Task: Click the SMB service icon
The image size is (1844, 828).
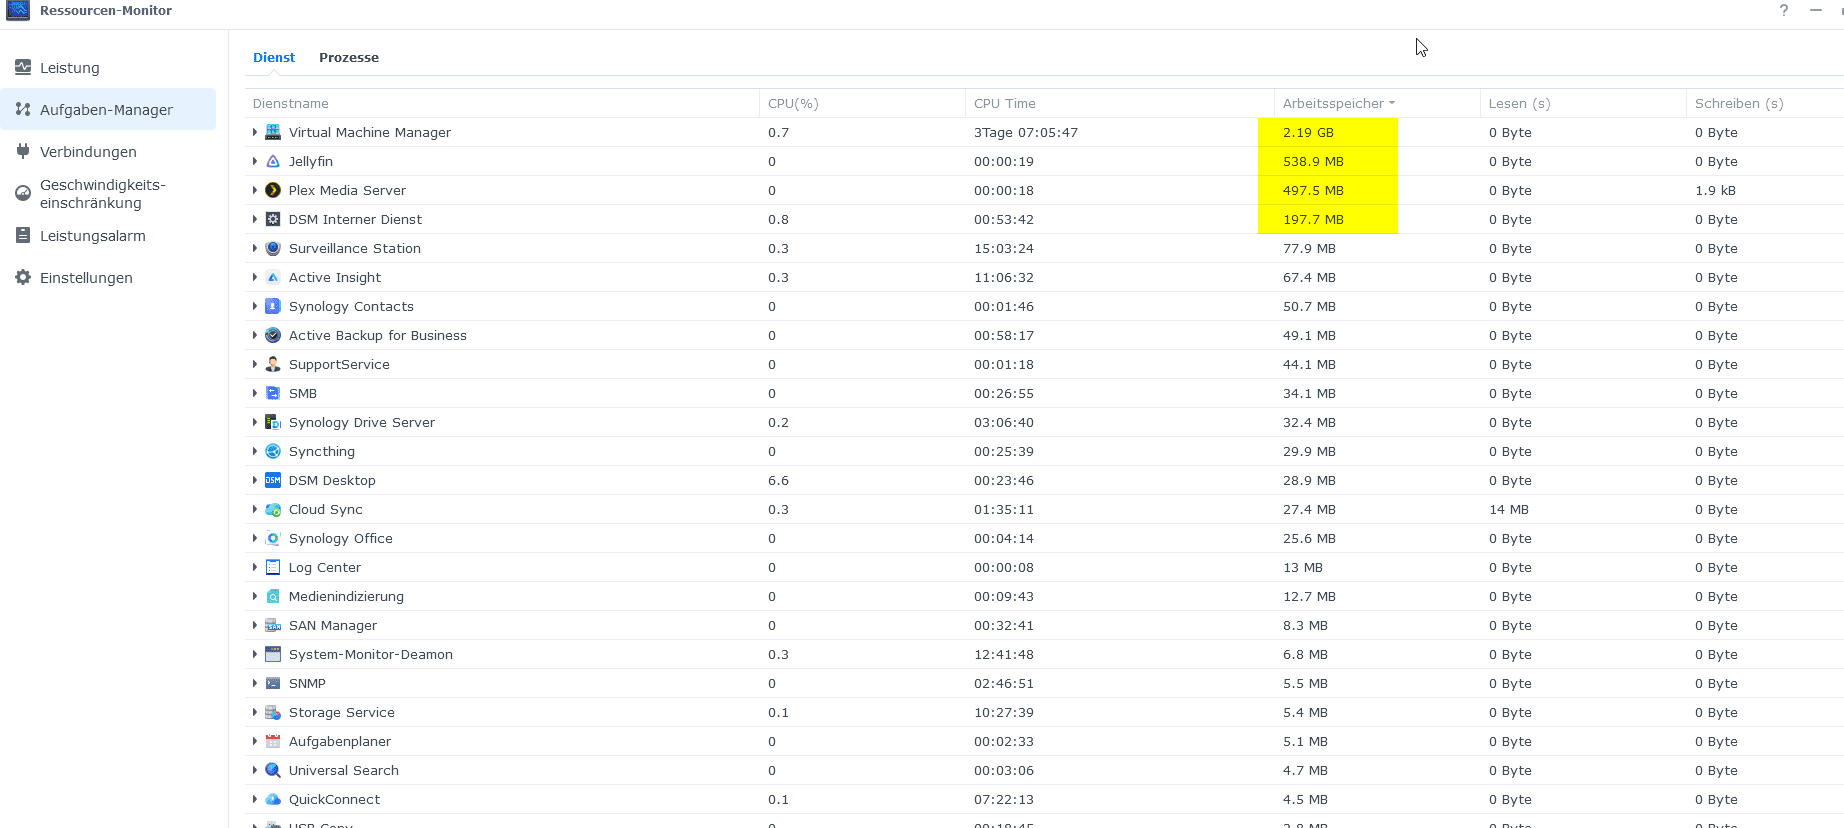Action: coord(273,393)
